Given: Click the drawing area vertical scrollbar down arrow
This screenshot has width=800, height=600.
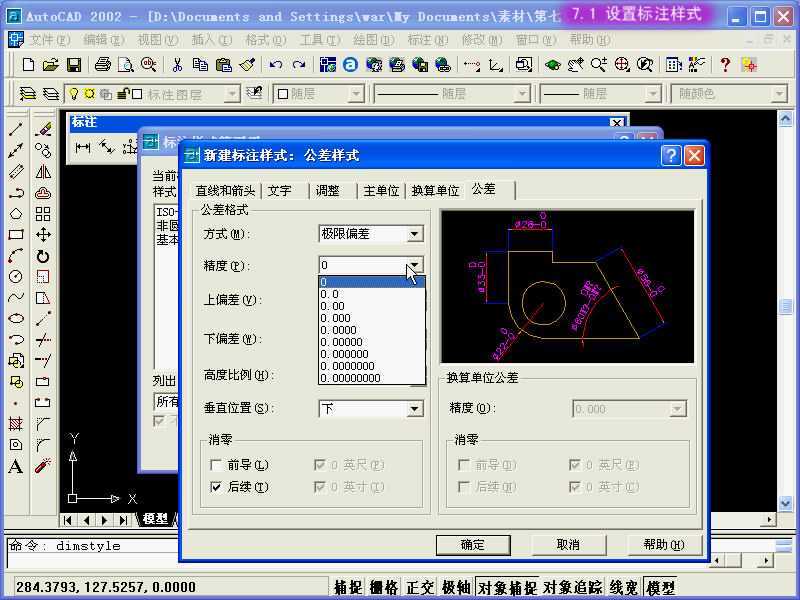Looking at the screenshot, I should click(786, 504).
